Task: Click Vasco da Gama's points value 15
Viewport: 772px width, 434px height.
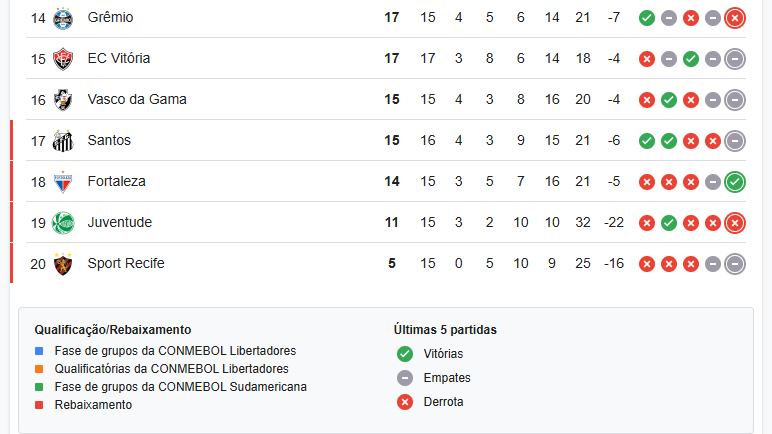Action: [x=392, y=100]
